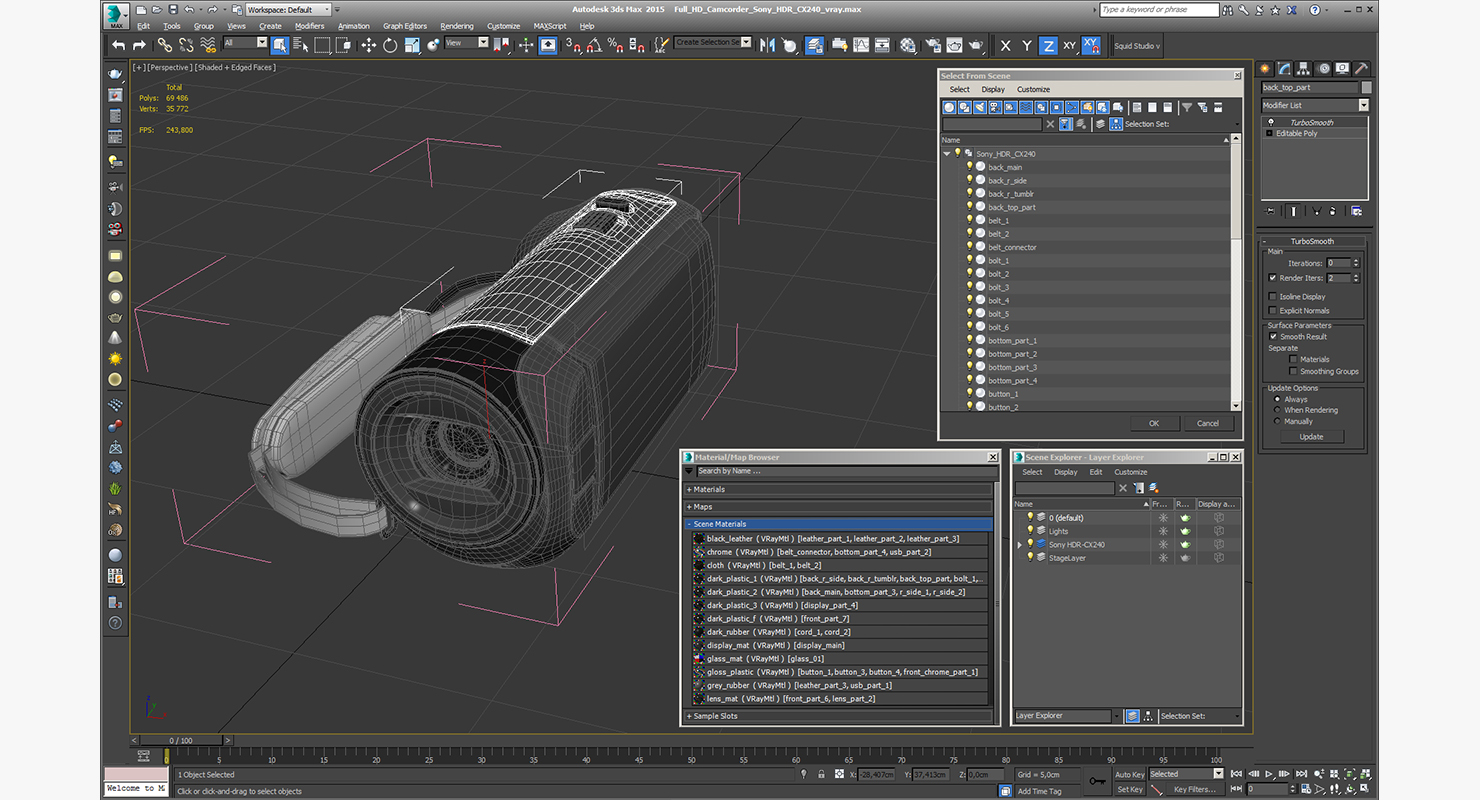Toggle Isoline Display checkbox
Image resolution: width=1480 pixels, height=800 pixels.
click(1272, 297)
